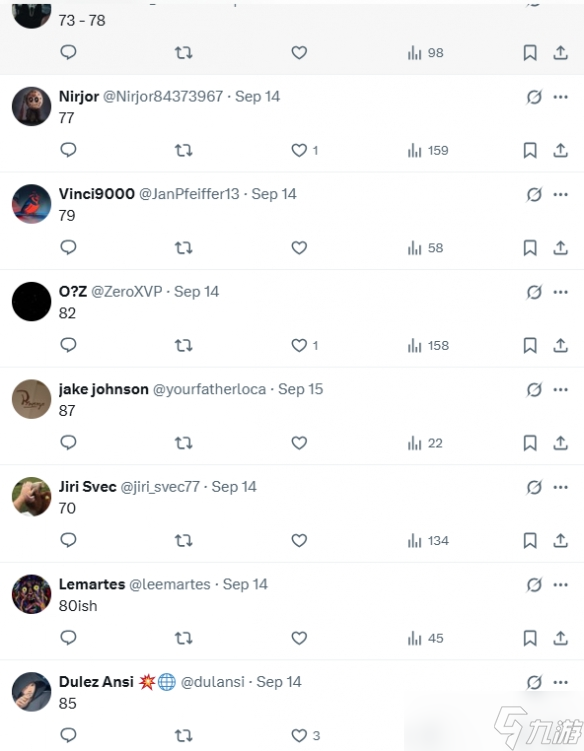Open Sep 15 timestamp on jake johnson tweet

pos(300,389)
